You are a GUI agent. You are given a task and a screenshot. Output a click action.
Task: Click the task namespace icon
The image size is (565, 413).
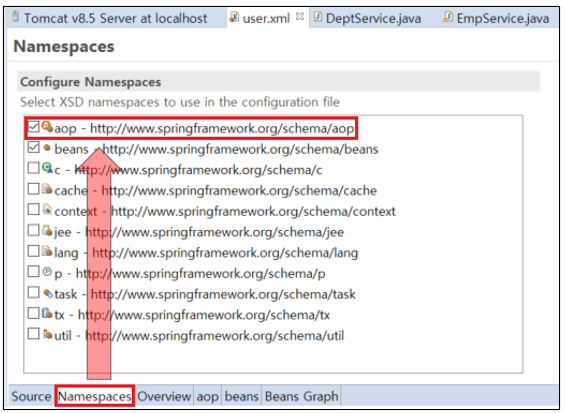coord(48,293)
